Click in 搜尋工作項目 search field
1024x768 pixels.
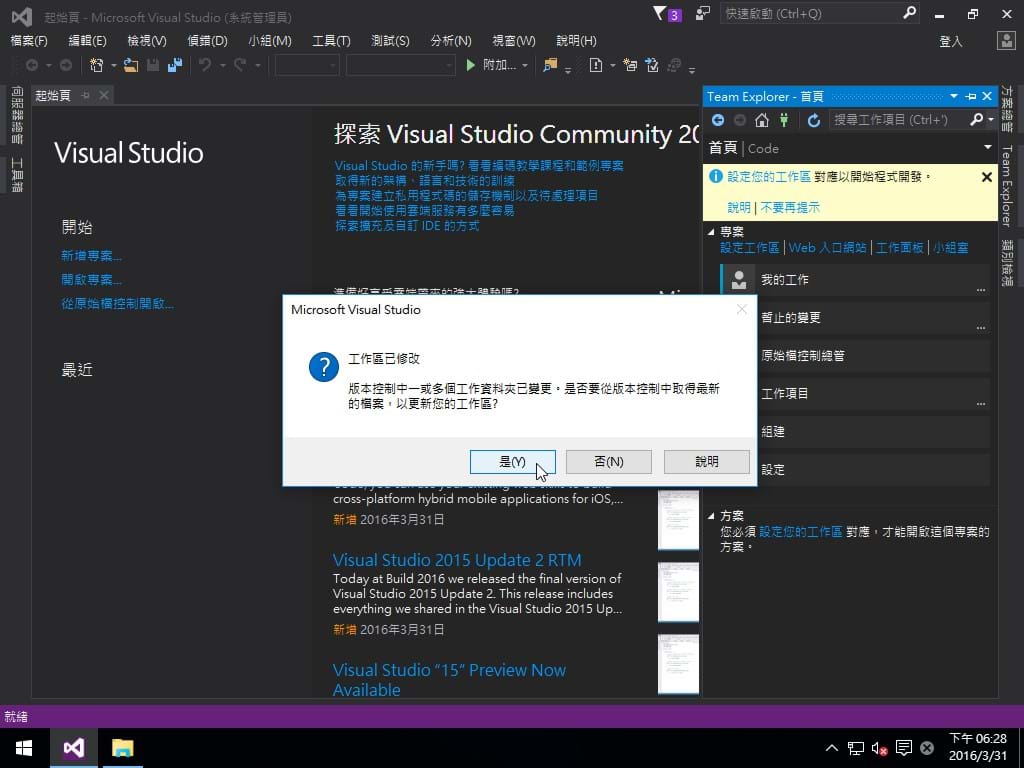coord(899,120)
